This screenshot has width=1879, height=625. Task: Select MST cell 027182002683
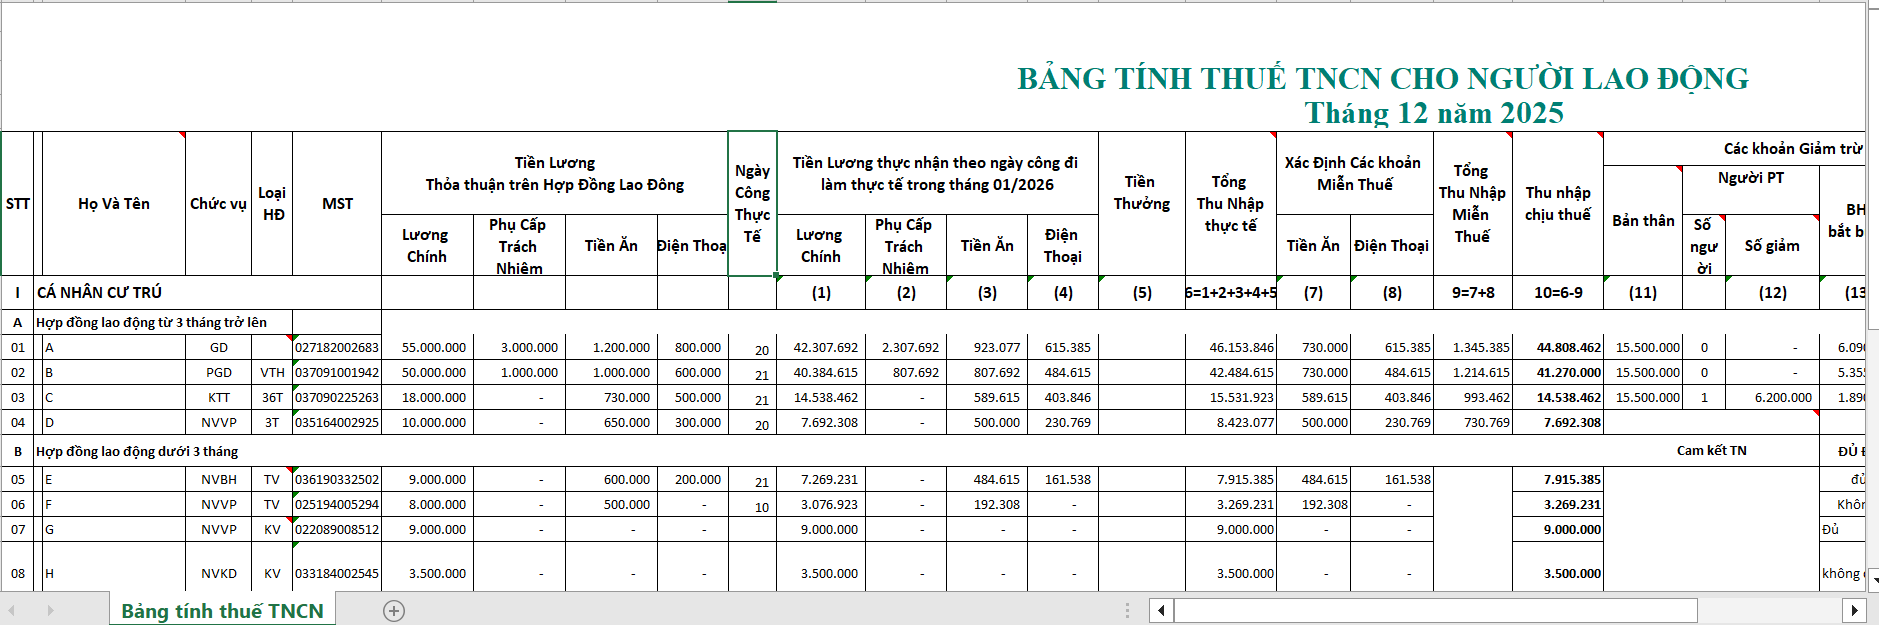[337, 348]
